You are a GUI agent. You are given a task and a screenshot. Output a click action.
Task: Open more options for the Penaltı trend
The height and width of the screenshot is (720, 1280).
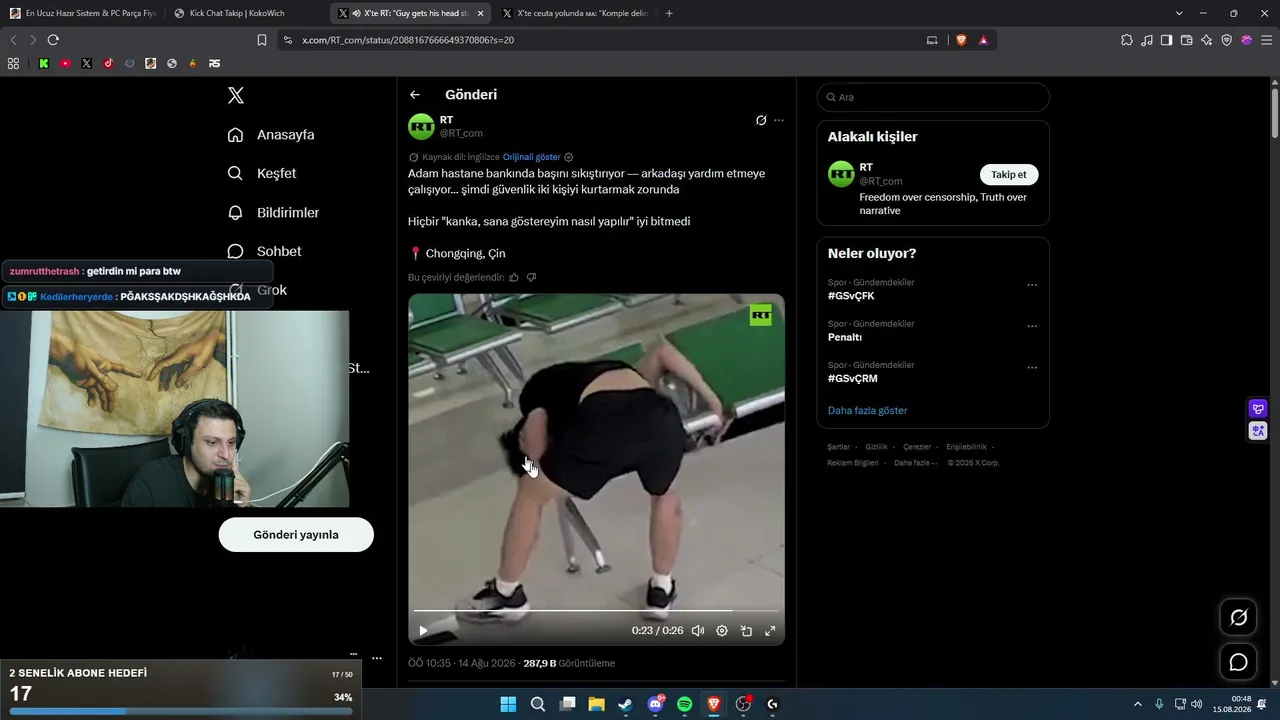1032,326
